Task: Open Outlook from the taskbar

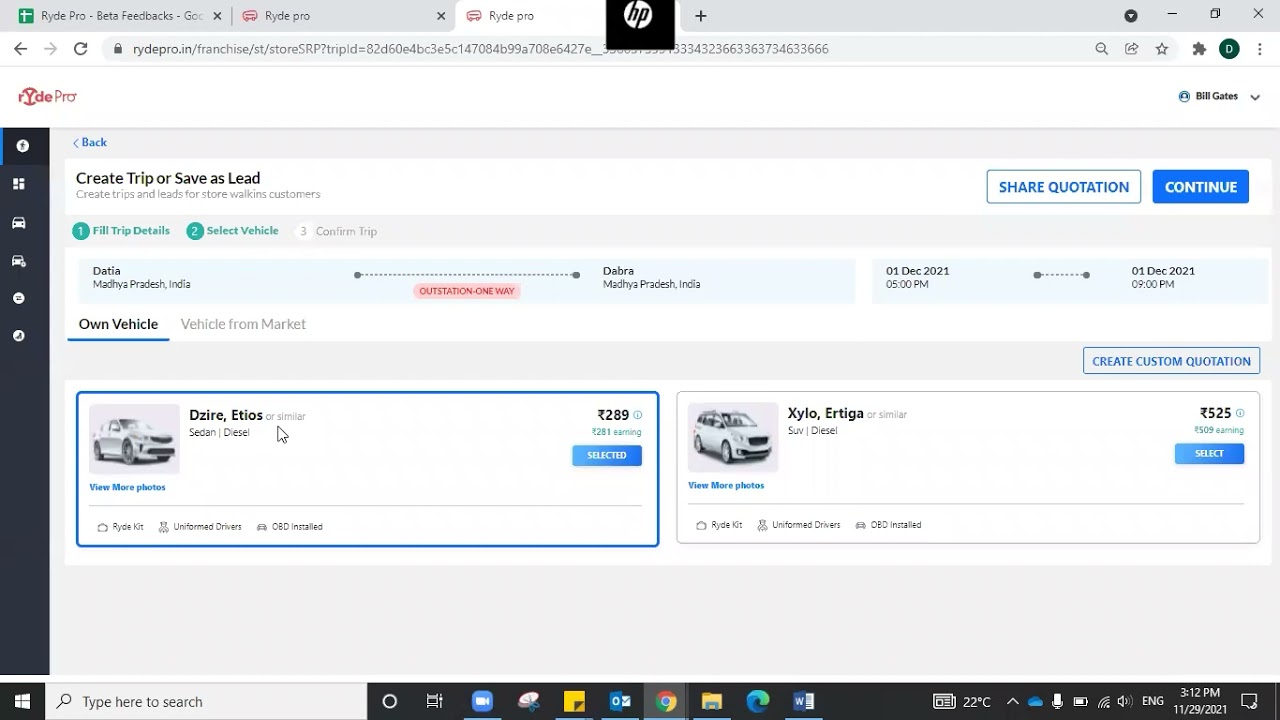Action: click(620, 701)
